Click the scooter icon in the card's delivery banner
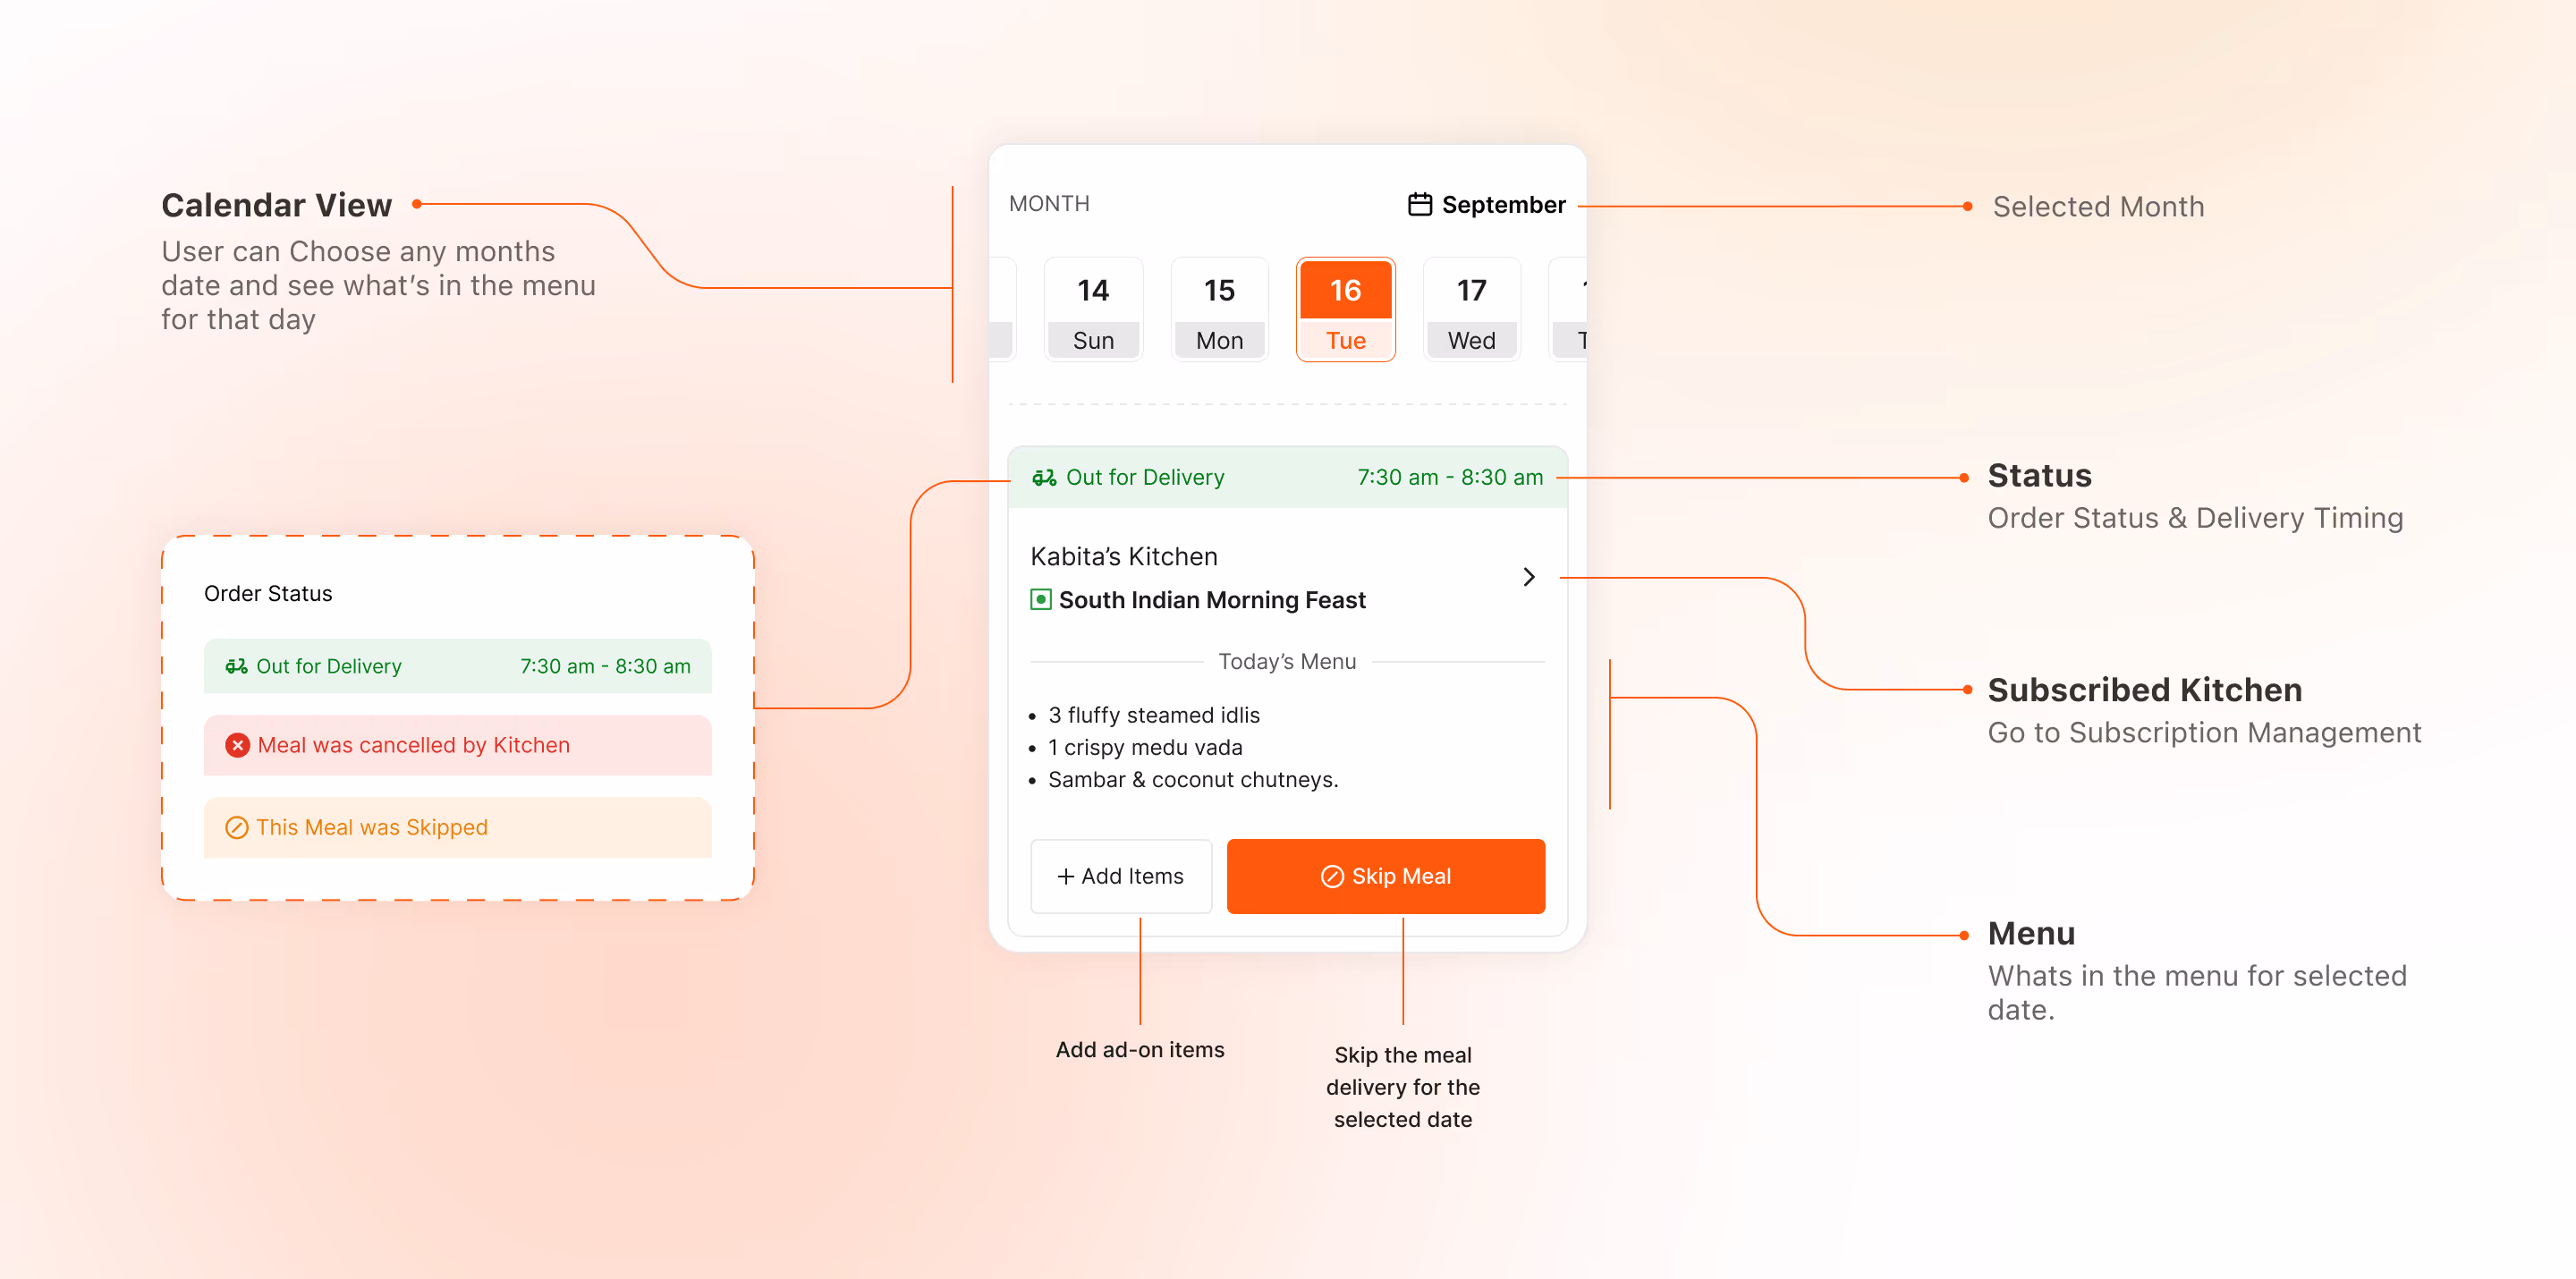The height and width of the screenshot is (1279, 2576). point(1044,478)
